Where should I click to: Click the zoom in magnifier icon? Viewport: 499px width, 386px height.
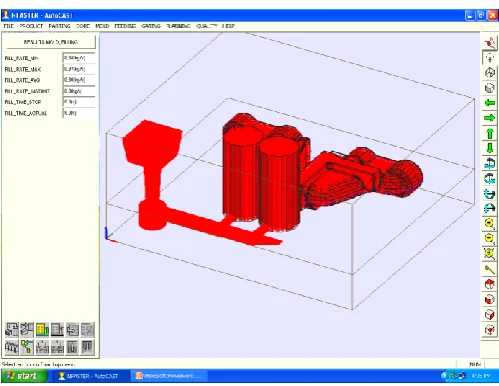[x=490, y=224]
